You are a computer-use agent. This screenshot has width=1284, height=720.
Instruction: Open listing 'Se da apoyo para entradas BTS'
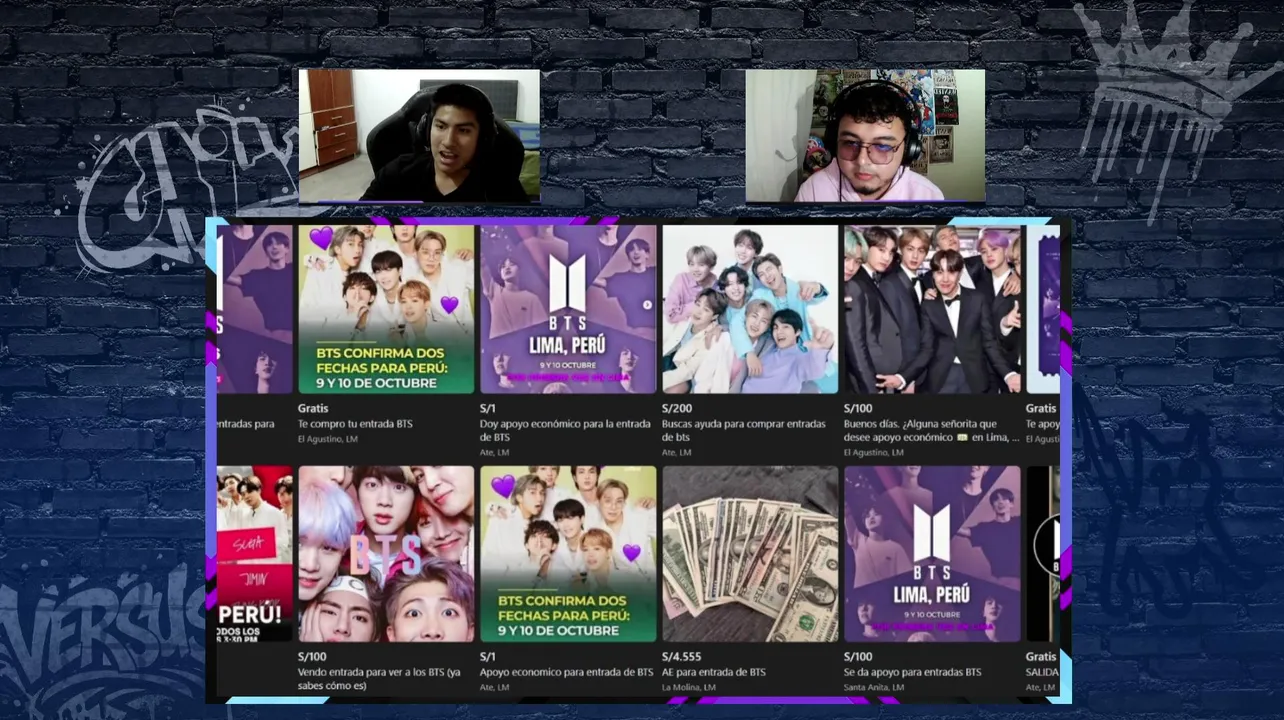[x=913, y=673]
